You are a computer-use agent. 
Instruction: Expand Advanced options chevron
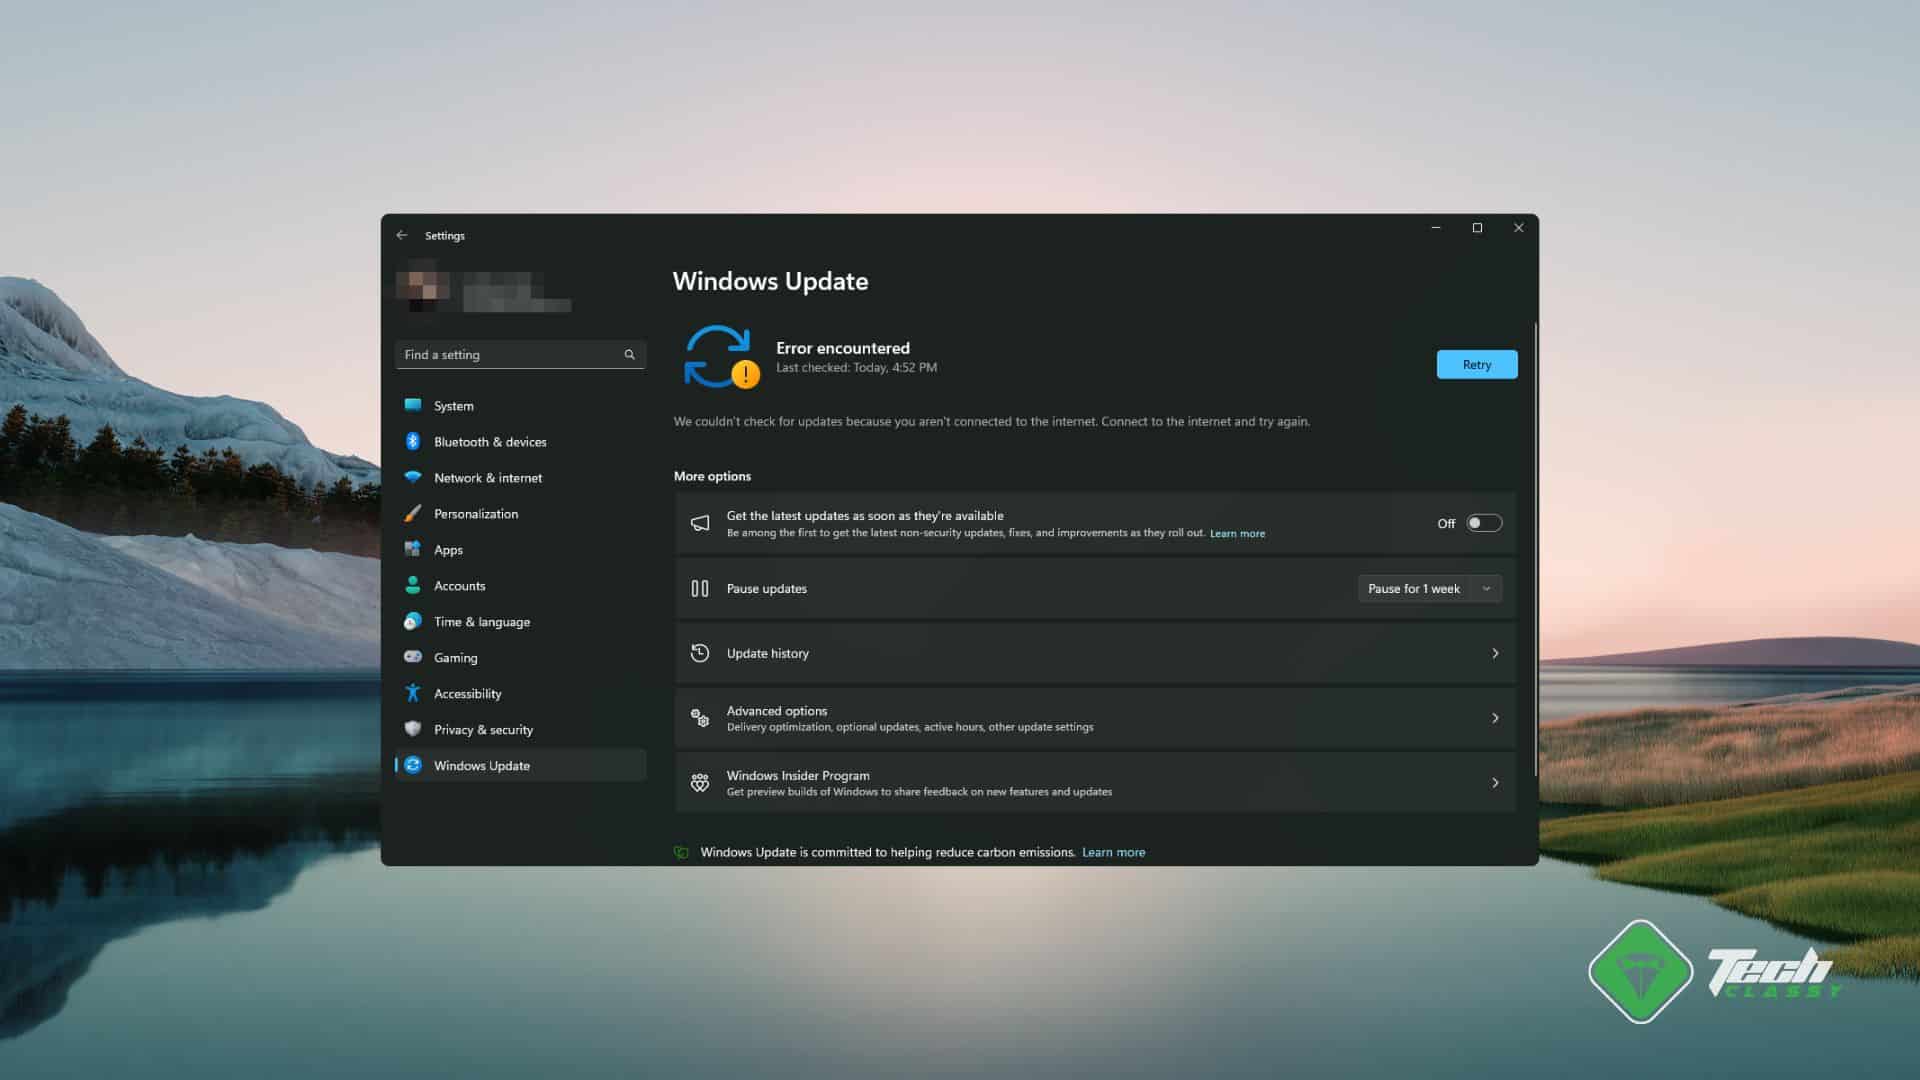tap(1494, 718)
